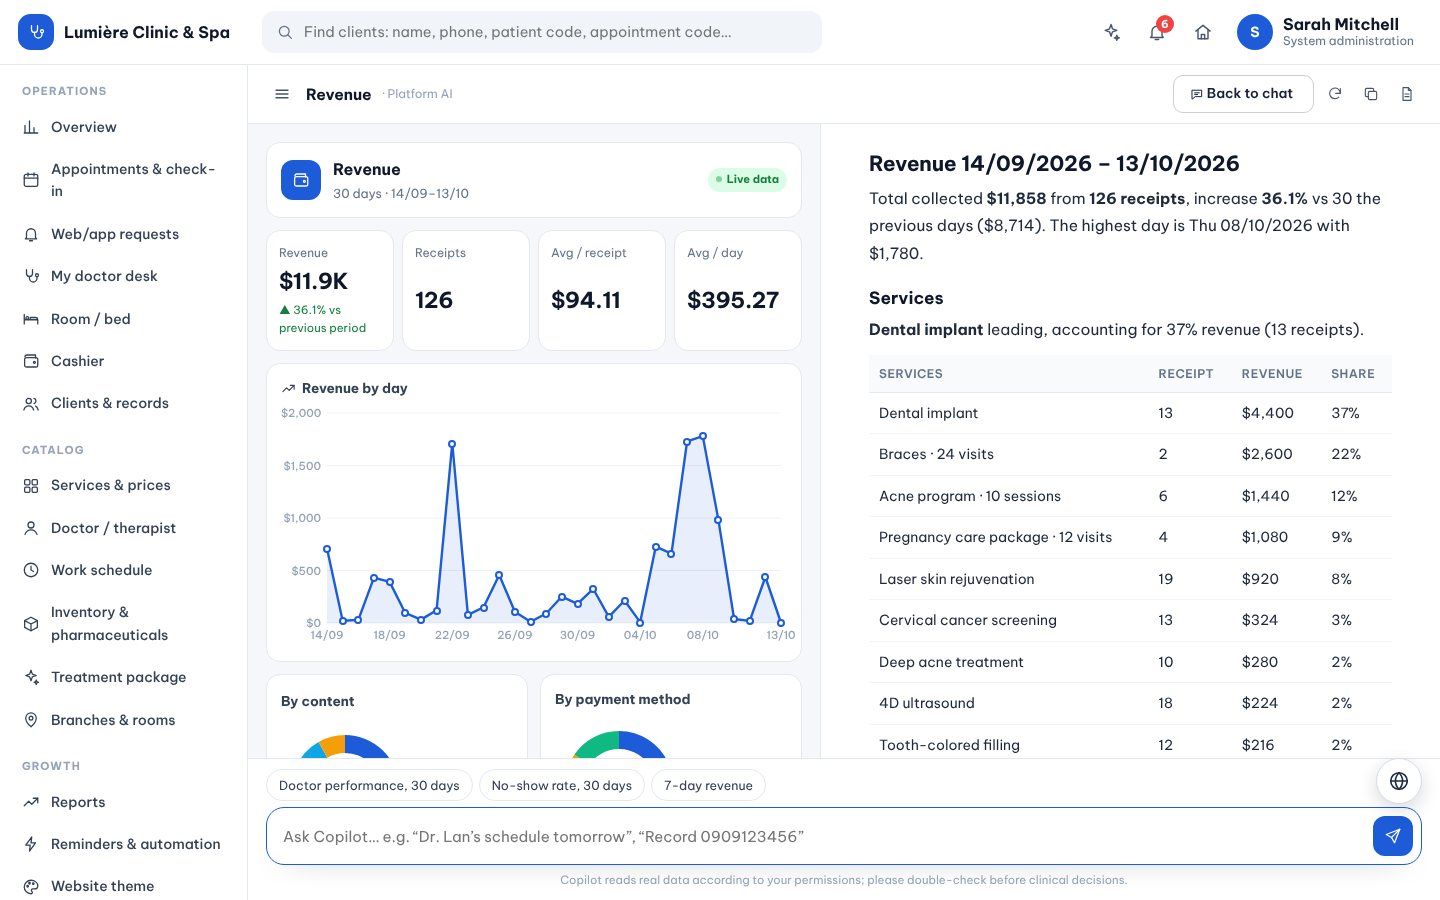
Task: Click the AI sparkle icon in header
Action: [x=1112, y=32]
